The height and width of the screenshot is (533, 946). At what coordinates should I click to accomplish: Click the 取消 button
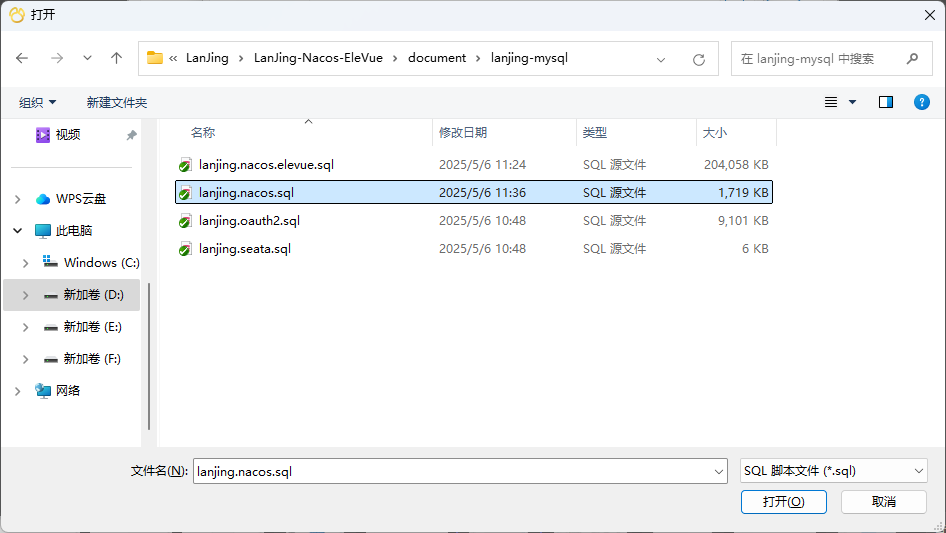pos(883,502)
